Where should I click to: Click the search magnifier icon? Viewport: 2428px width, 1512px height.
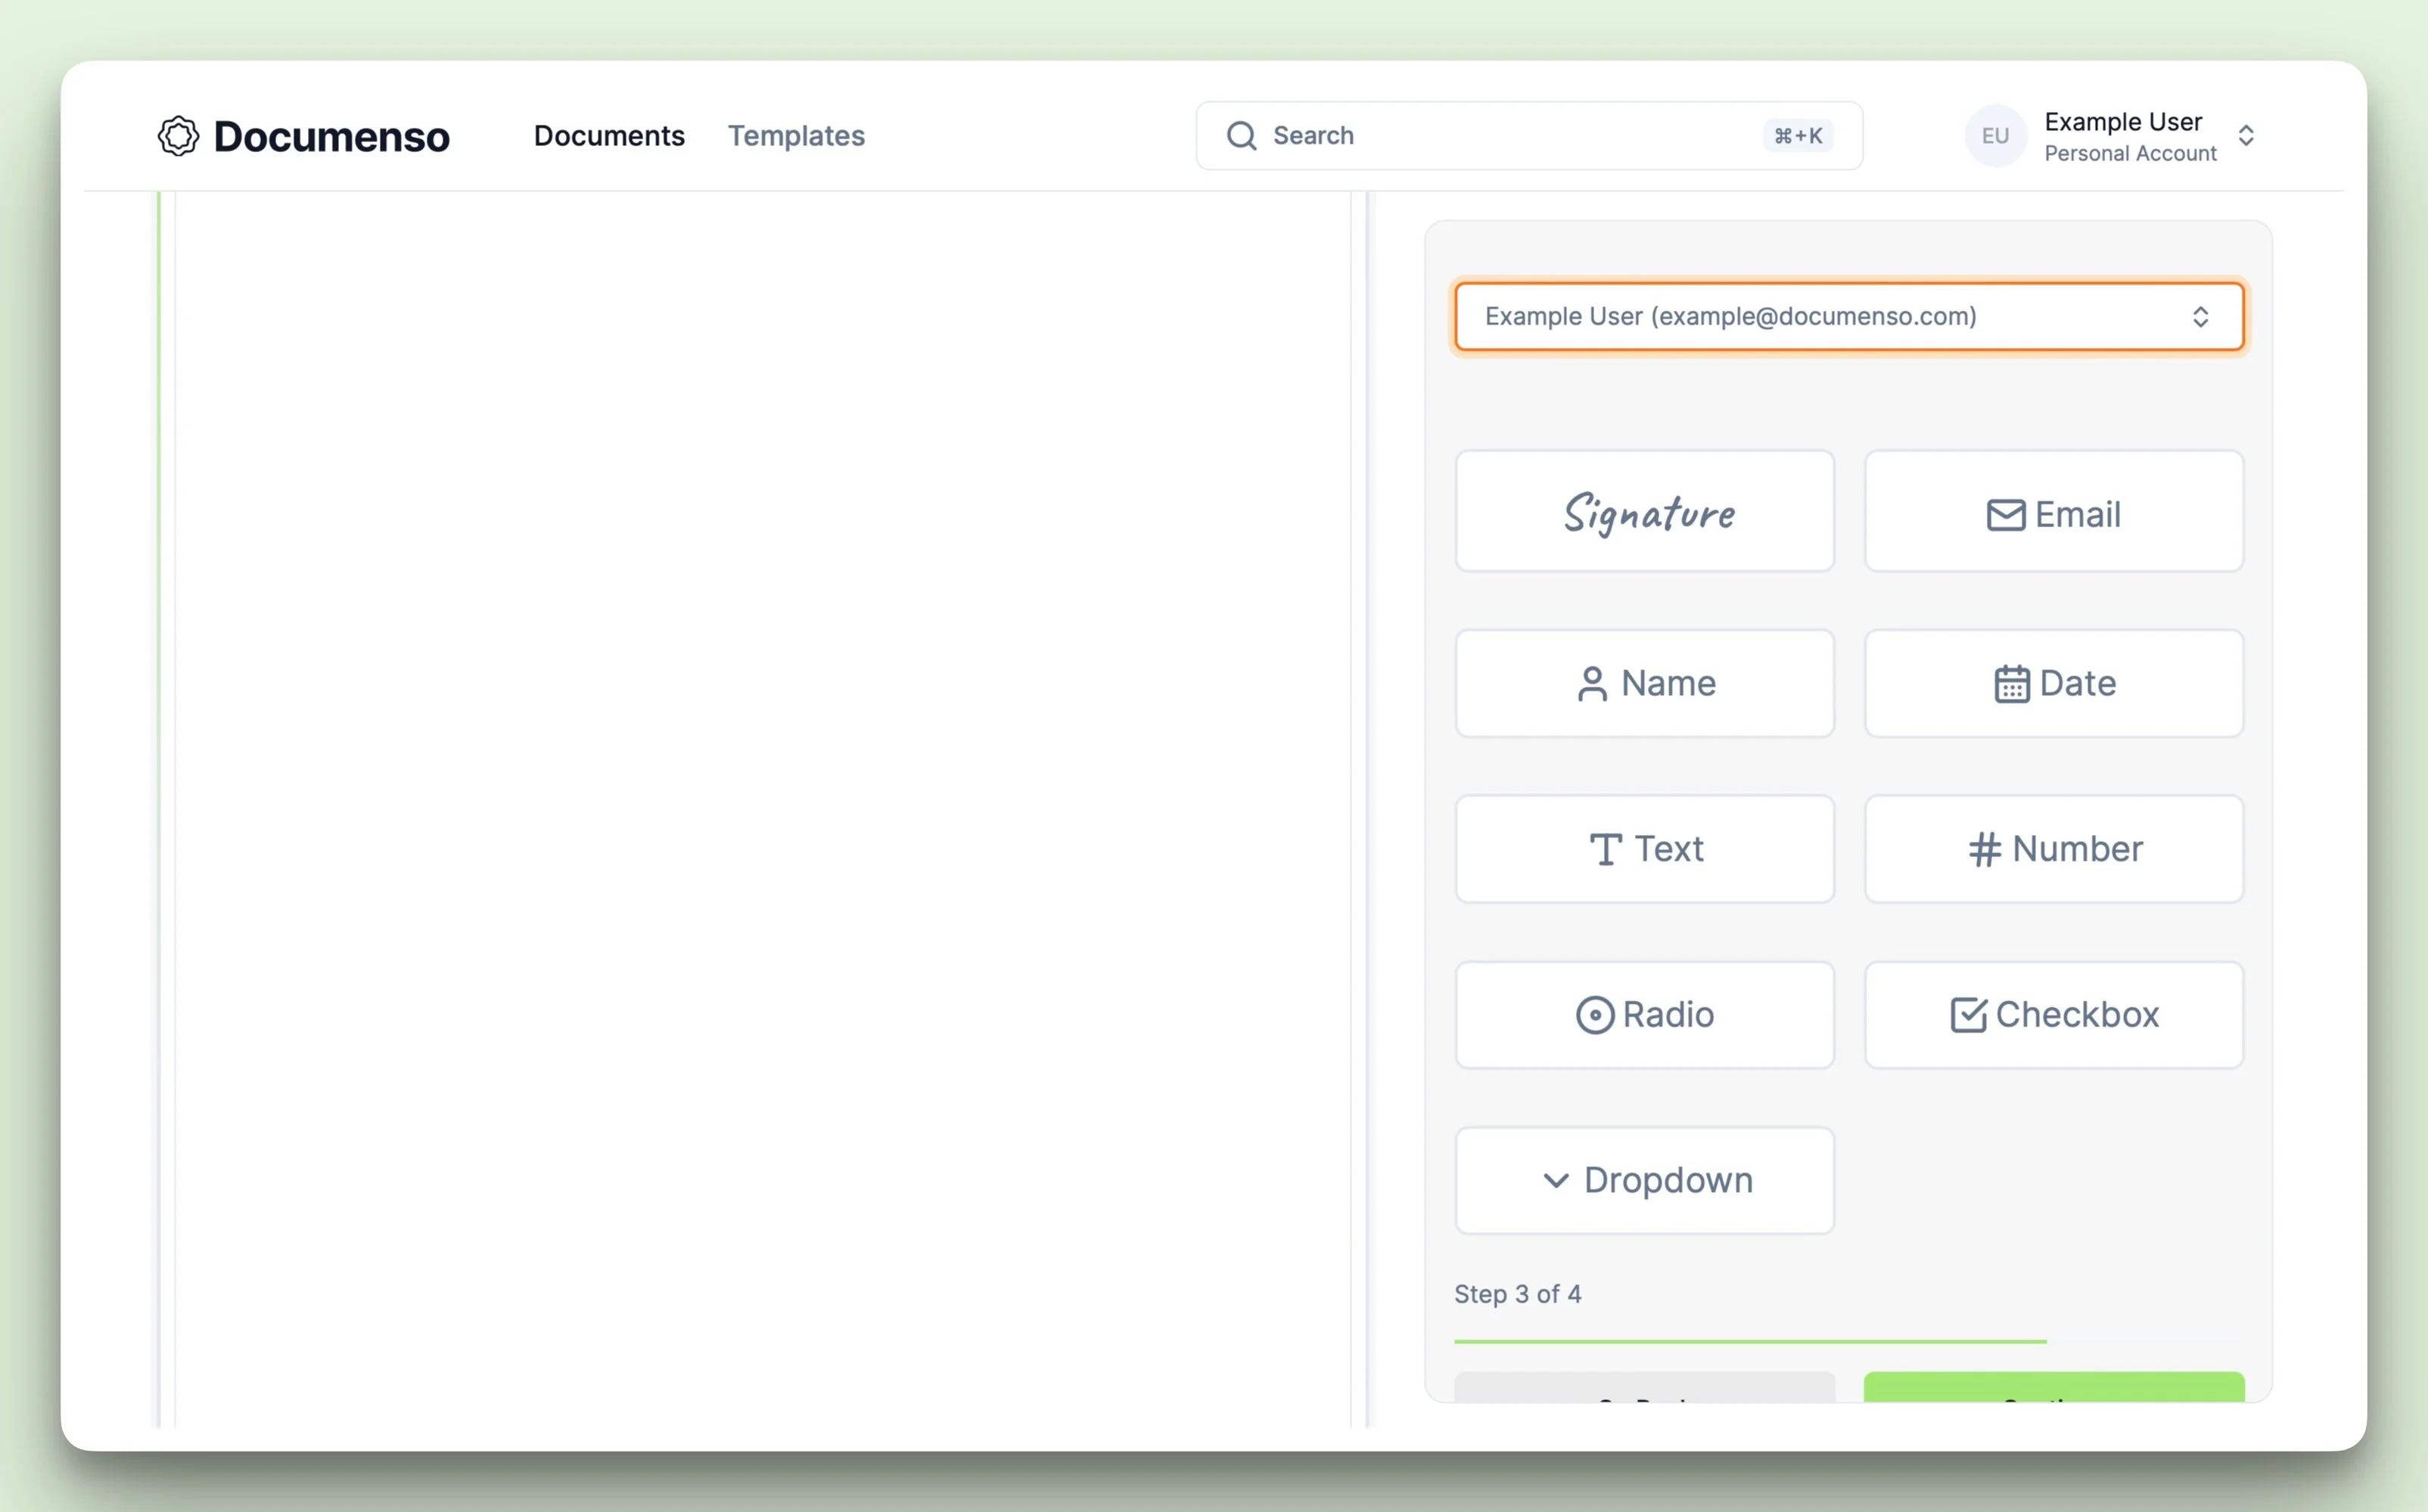[1241, 136]
